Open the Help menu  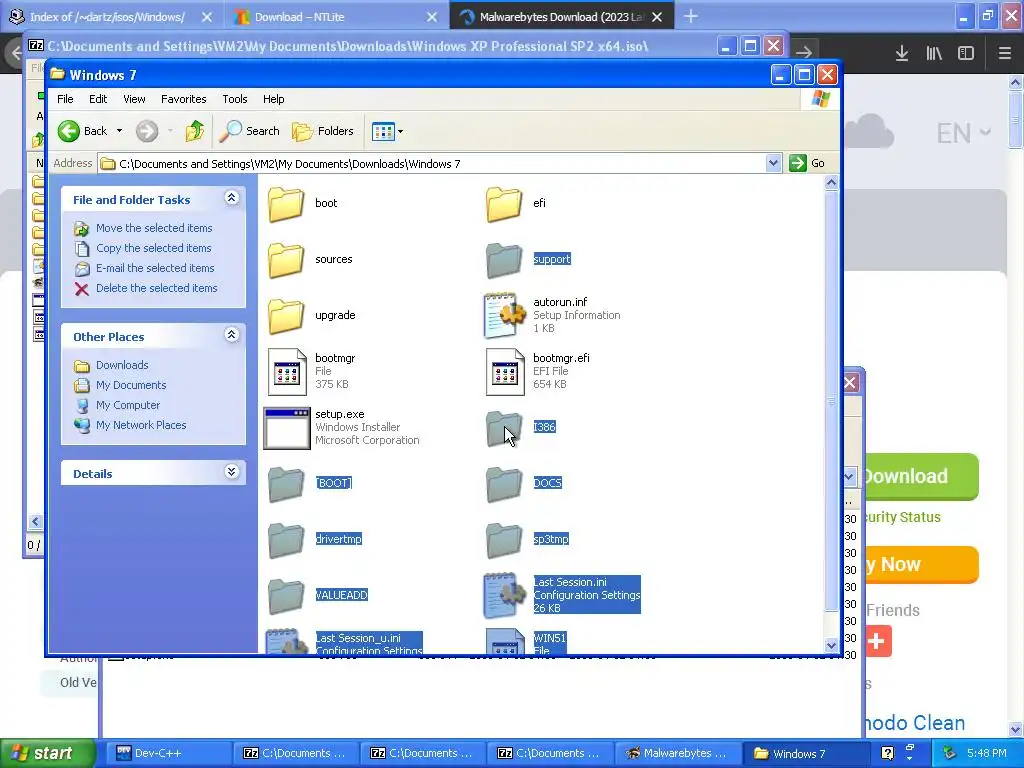(x=274, y=99)
